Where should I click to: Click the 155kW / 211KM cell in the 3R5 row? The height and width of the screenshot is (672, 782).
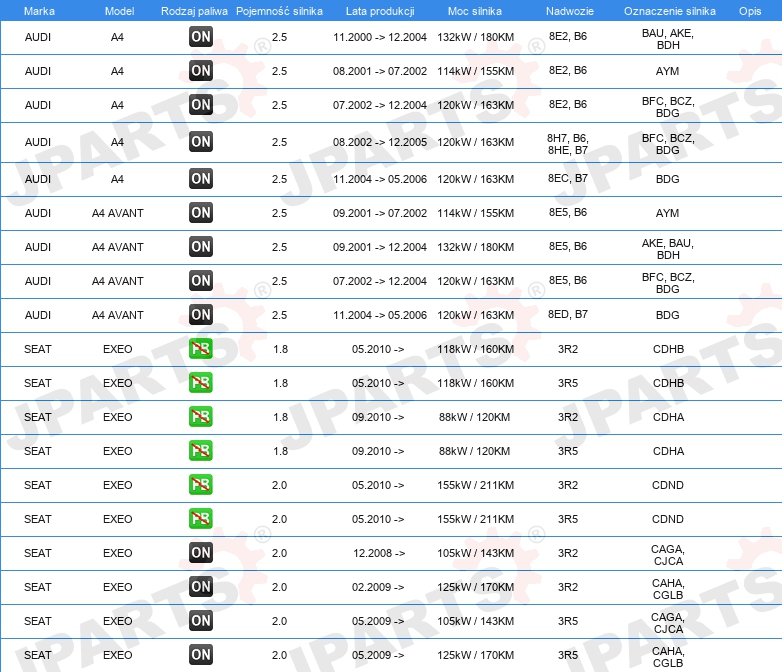tap(475, 519)
